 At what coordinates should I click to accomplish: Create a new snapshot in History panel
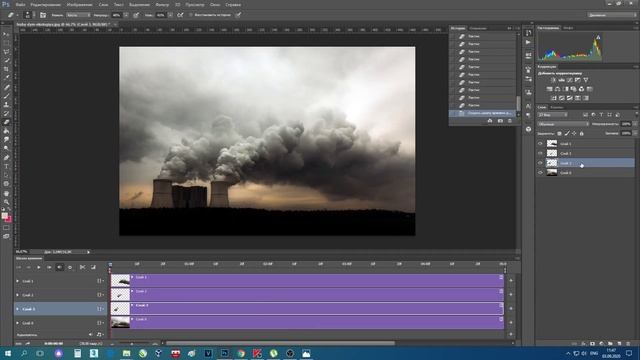500,121
